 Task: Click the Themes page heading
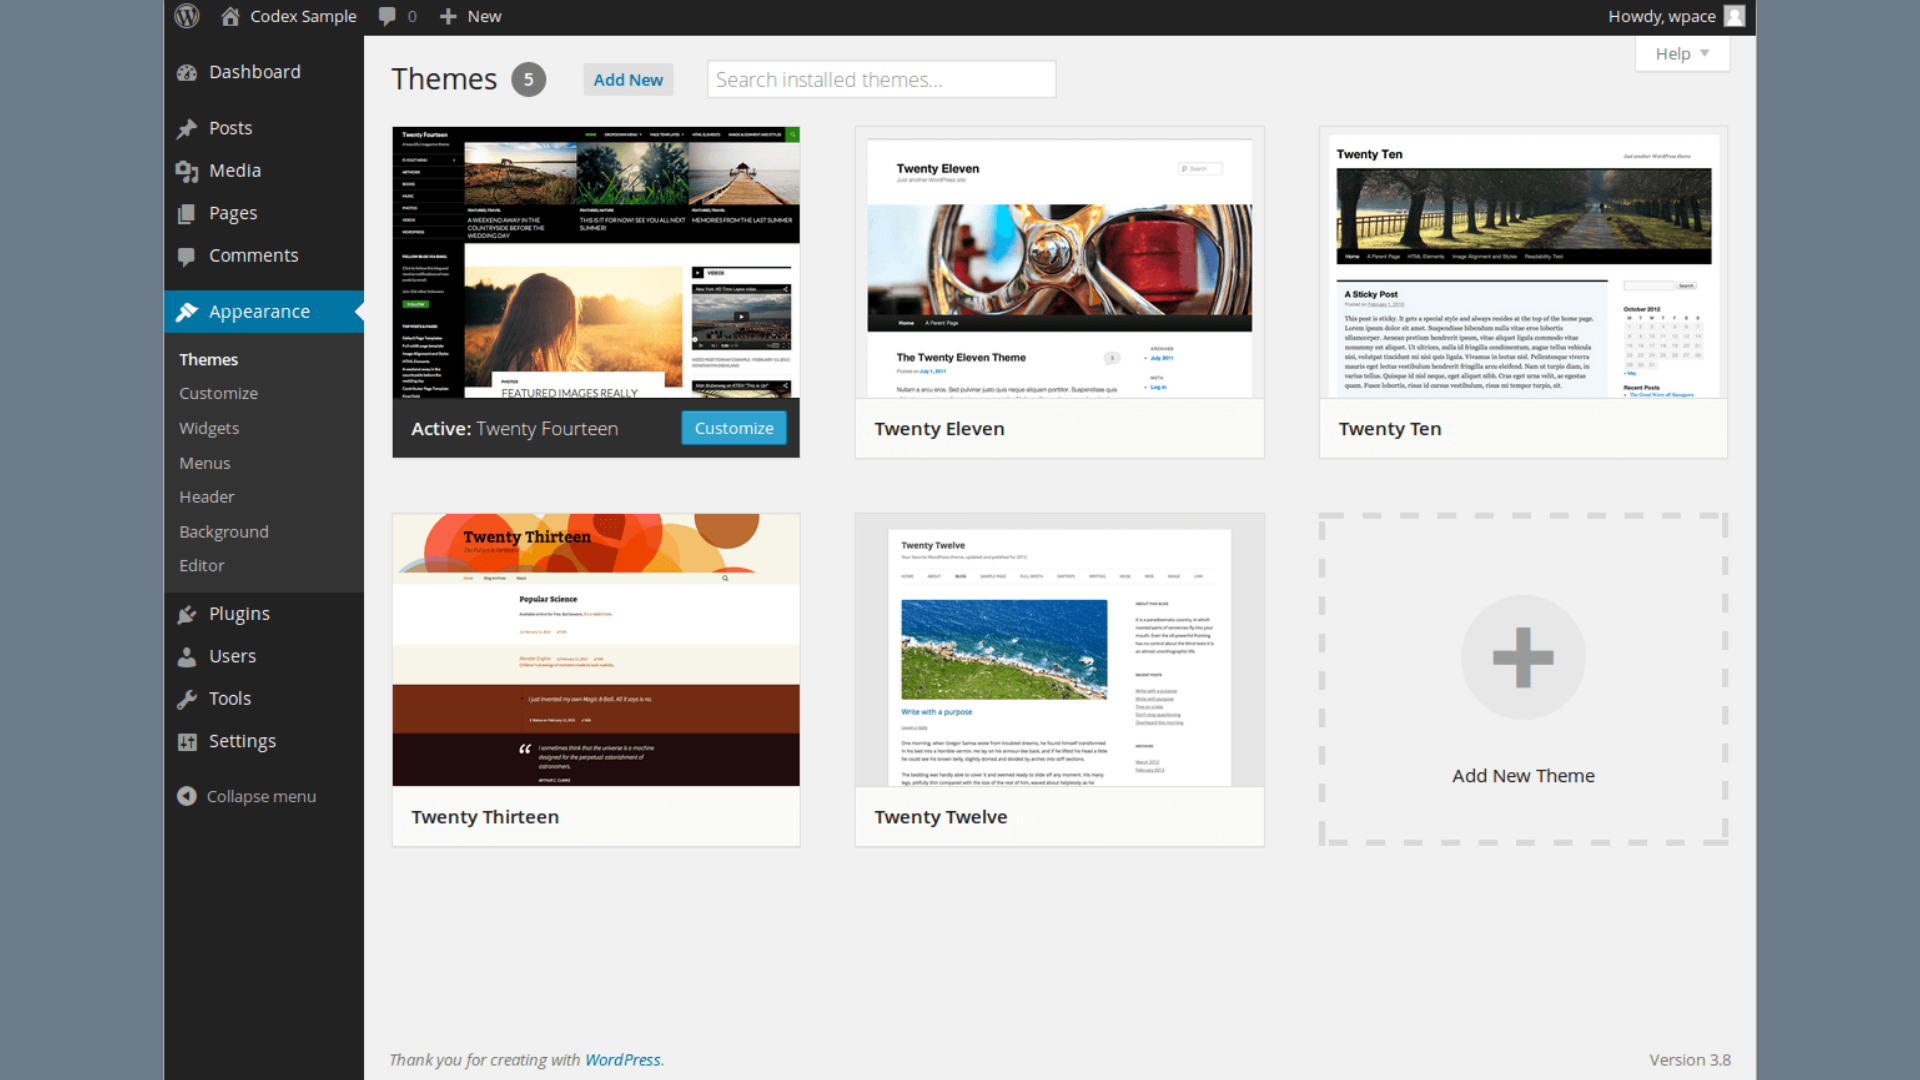[444, 79]
